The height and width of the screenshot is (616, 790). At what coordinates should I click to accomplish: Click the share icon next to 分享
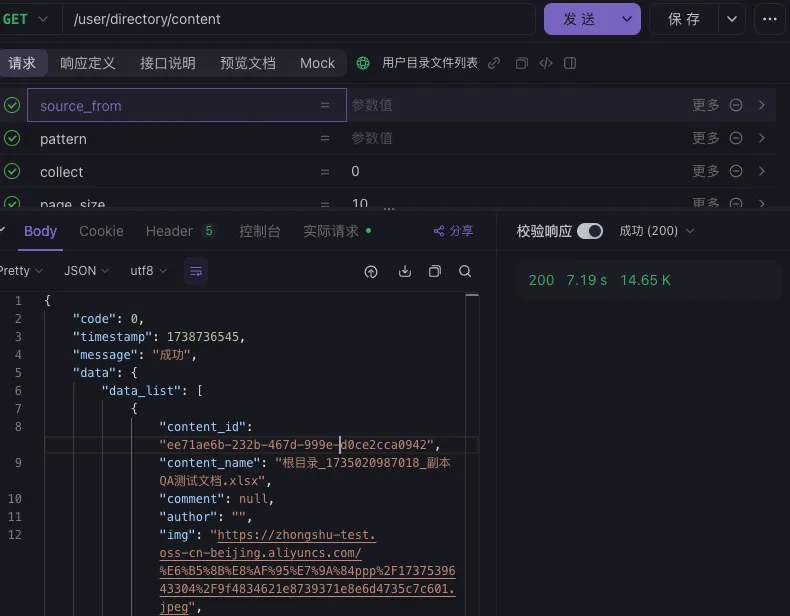coord(439,231)
